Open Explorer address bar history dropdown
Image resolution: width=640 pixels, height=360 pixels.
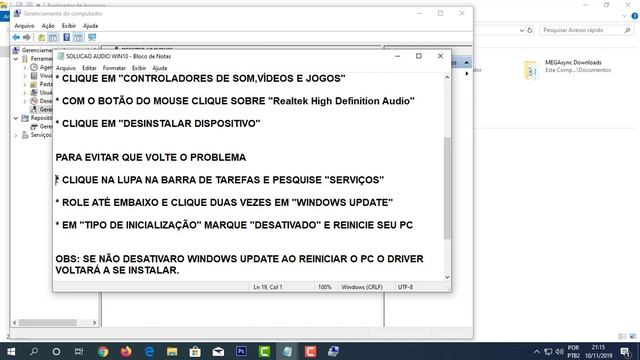(522, 30)
